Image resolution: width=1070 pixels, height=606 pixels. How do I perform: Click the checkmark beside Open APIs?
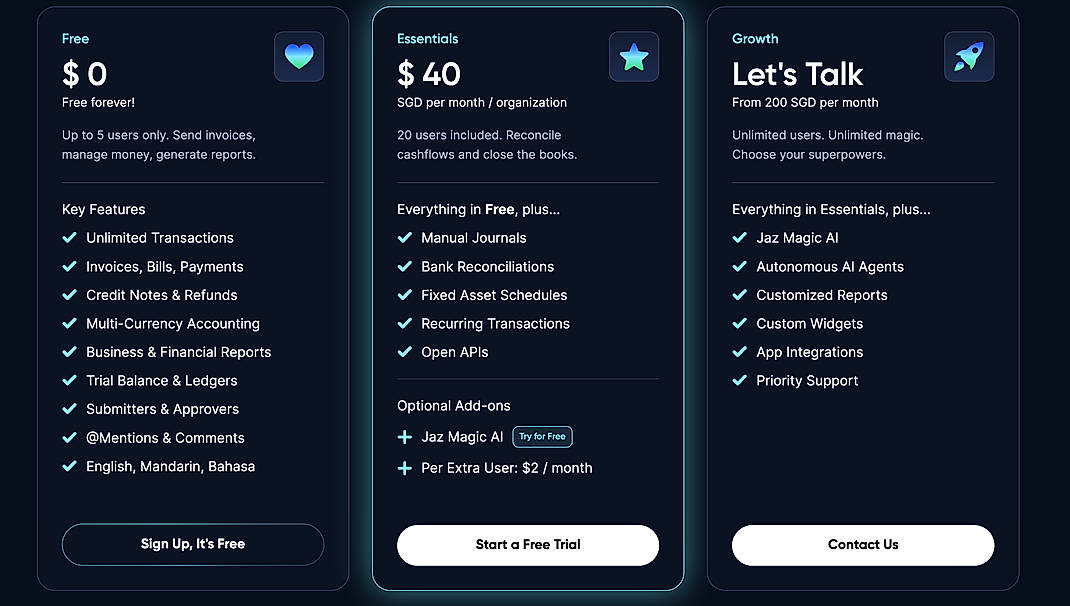pos(404,352)
